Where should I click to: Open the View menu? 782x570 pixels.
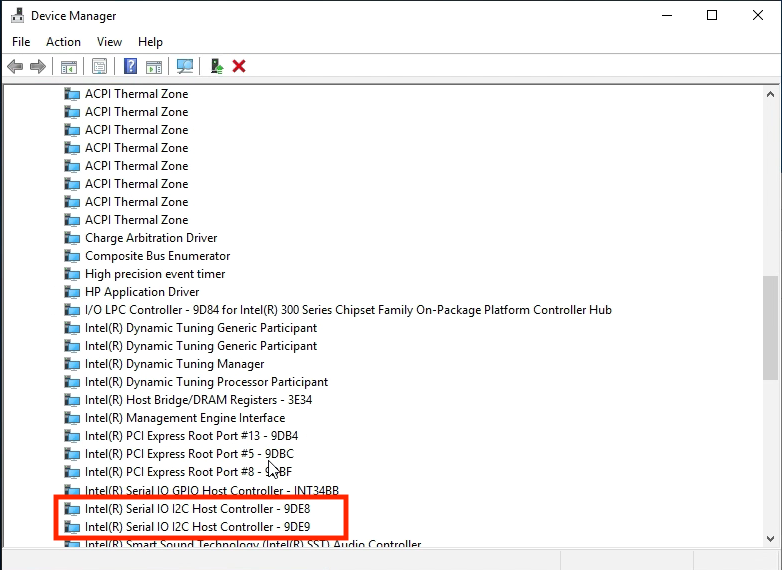point(109,42)
